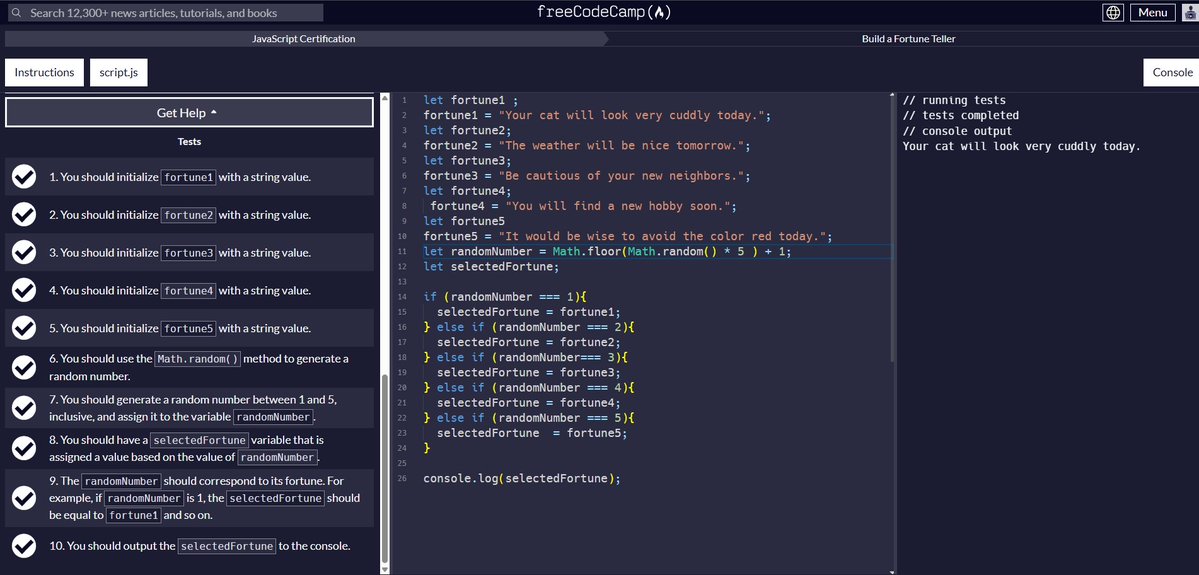Click line number 14 in gutter
1199x575 pixels.
pyautogui.click(x=403, y=297)
